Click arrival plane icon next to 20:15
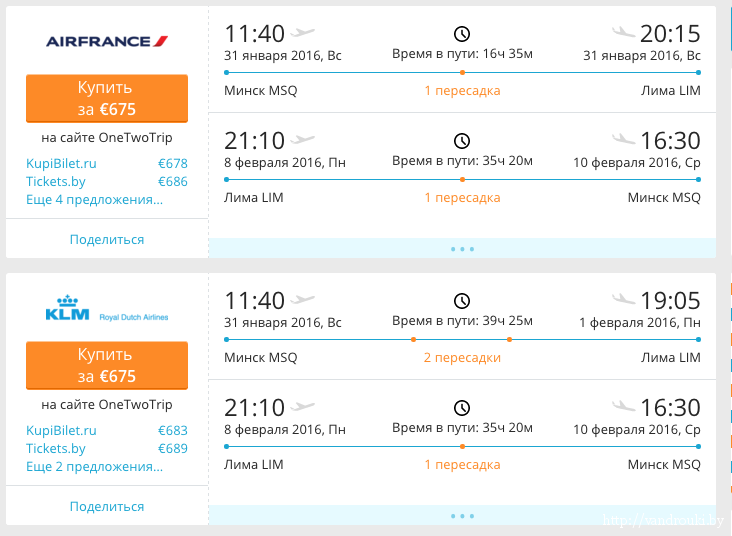This screenshot has height=536, width=732. coord(623,33)
